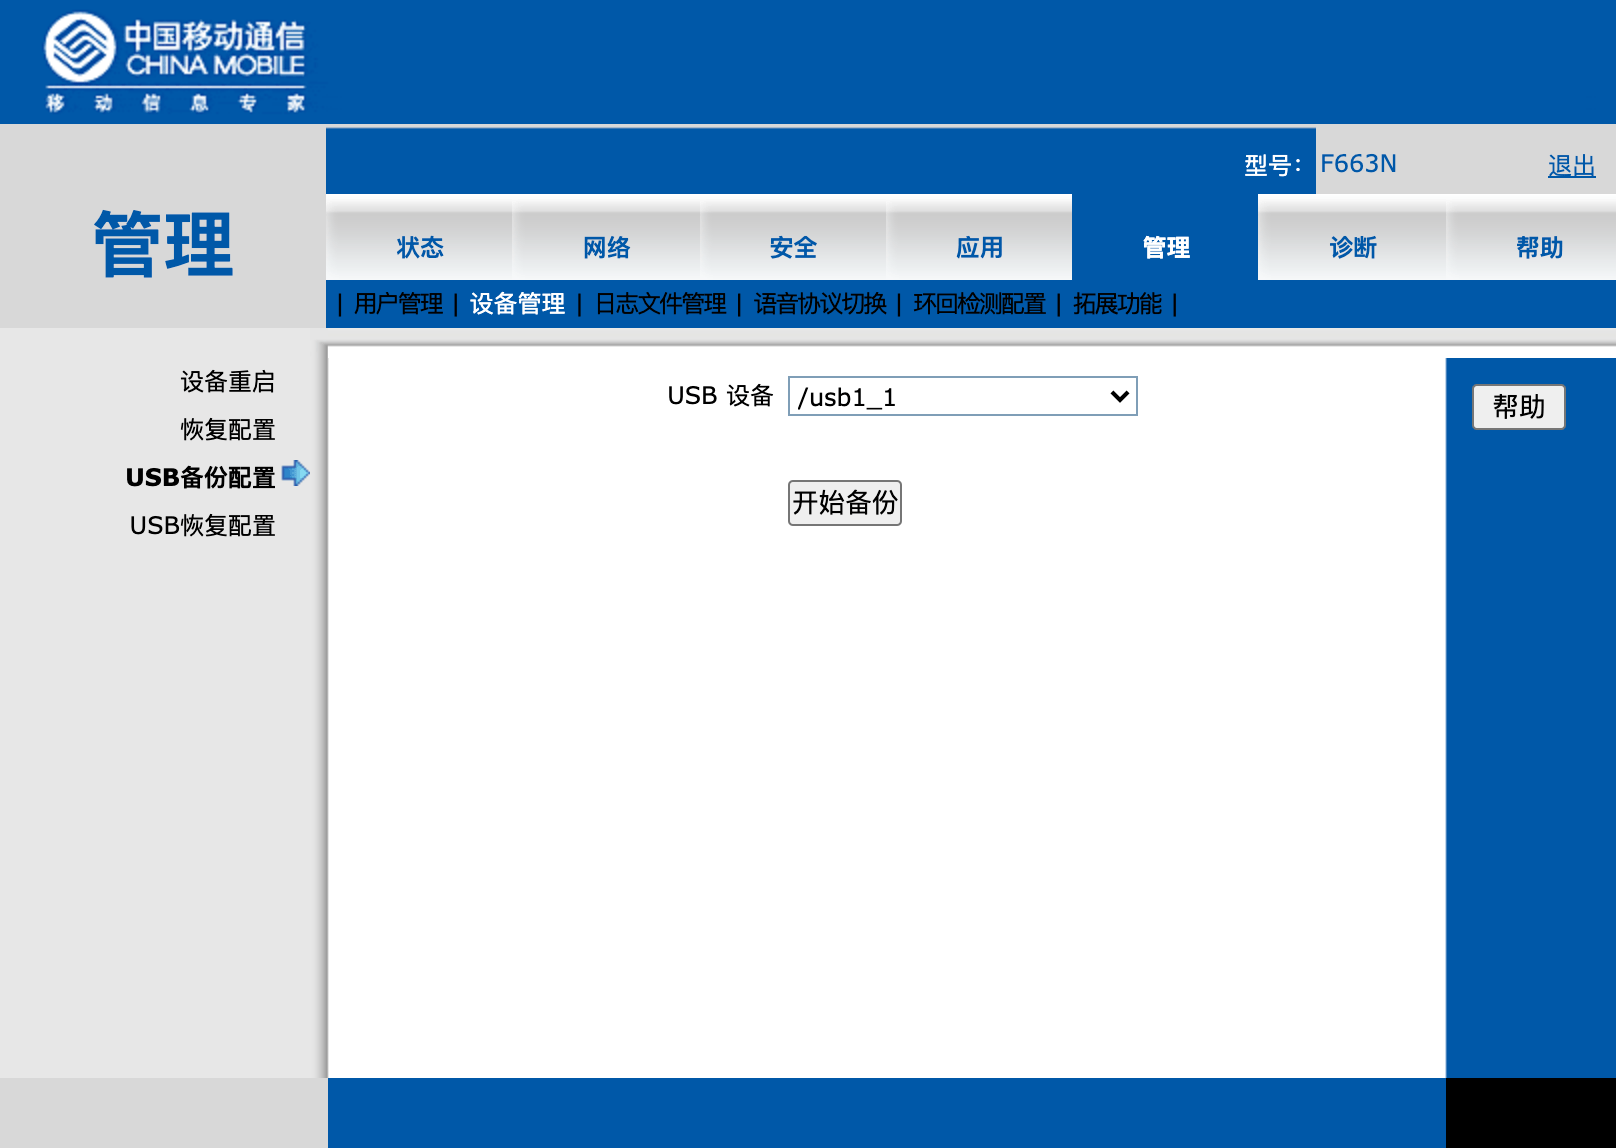Click the 退出 logout link
Screen dimensions: 1616x1148
click(1571, 165)
